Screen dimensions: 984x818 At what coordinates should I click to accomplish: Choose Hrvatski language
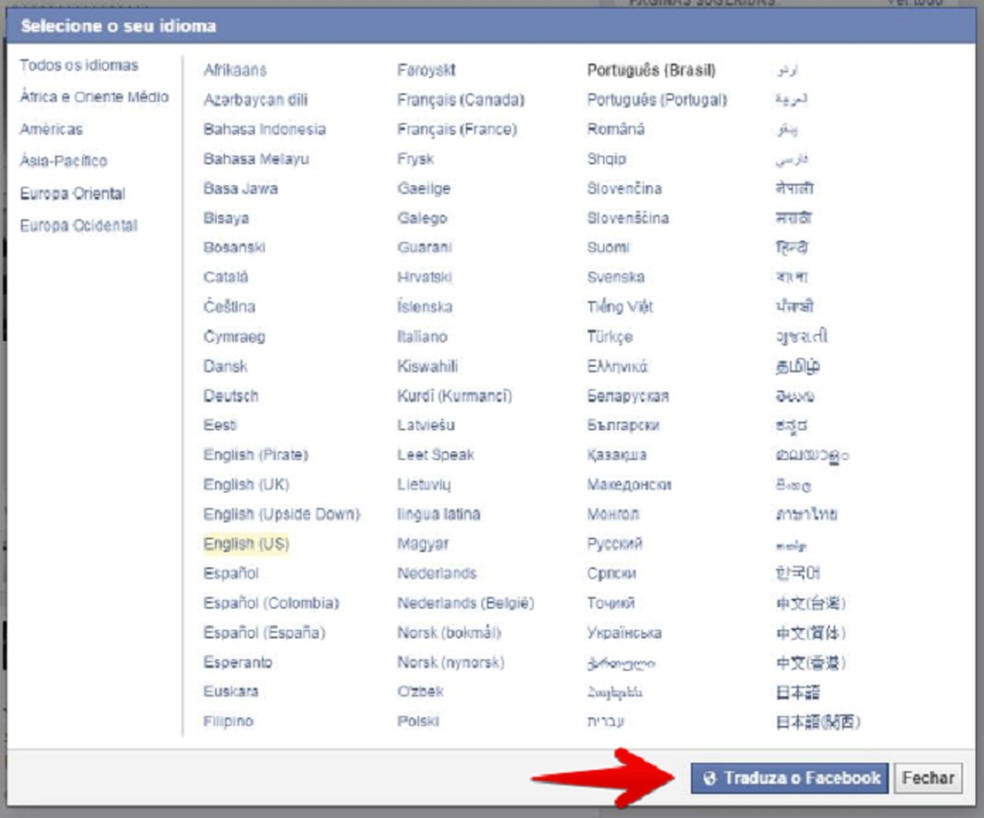425,277
